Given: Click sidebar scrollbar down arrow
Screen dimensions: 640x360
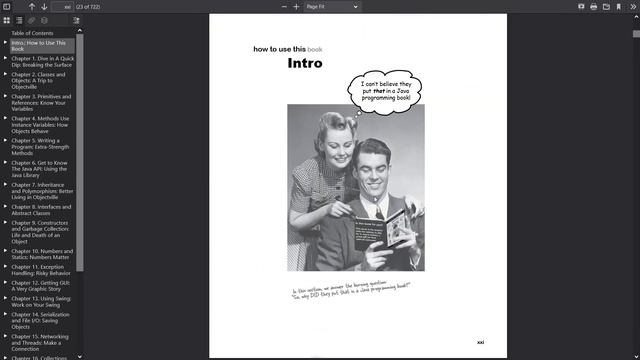Looking at the screenshot, I should (x=80, y=356).
